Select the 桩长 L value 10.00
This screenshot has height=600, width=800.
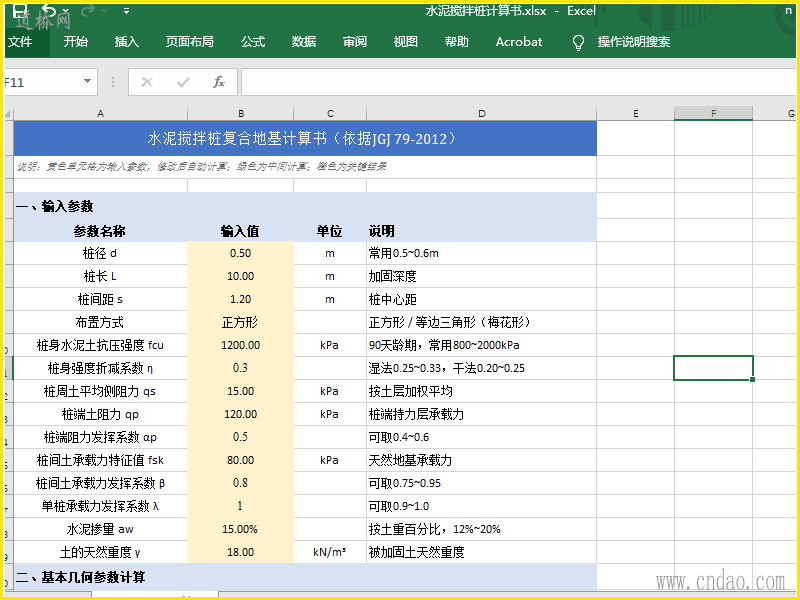240,276
